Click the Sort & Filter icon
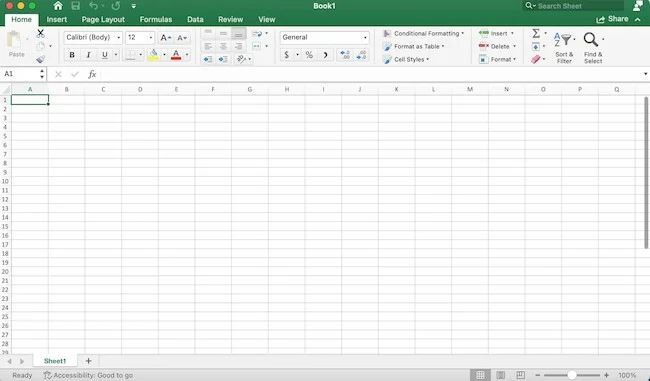This screenshot has height=381, width=650. (x=564, y=40)
